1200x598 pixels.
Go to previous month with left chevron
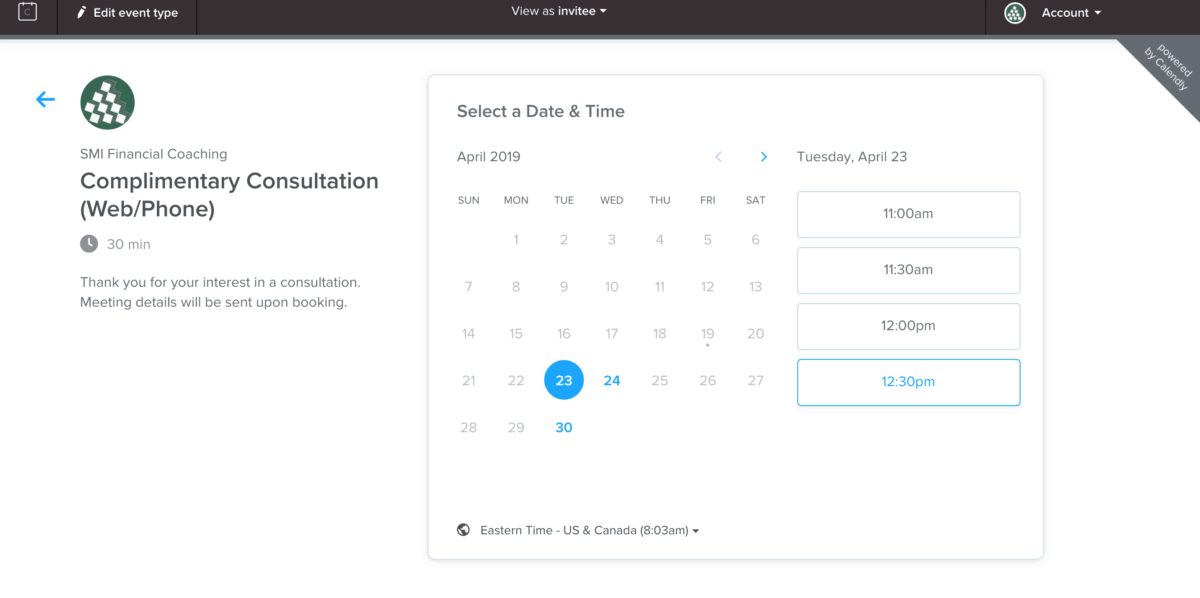718,157
